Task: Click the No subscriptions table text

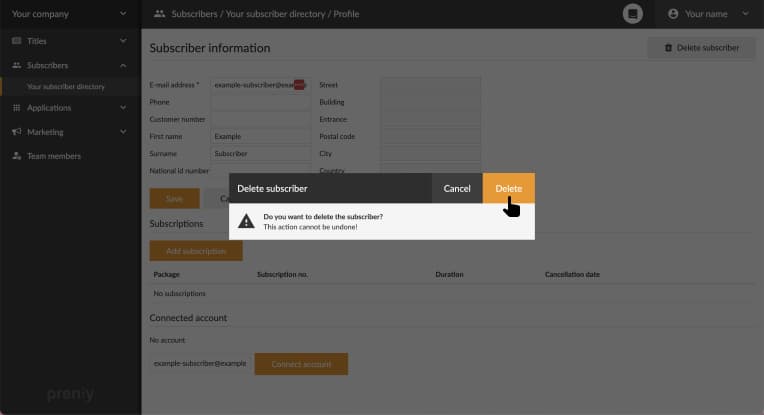Action: coord(179,294)
